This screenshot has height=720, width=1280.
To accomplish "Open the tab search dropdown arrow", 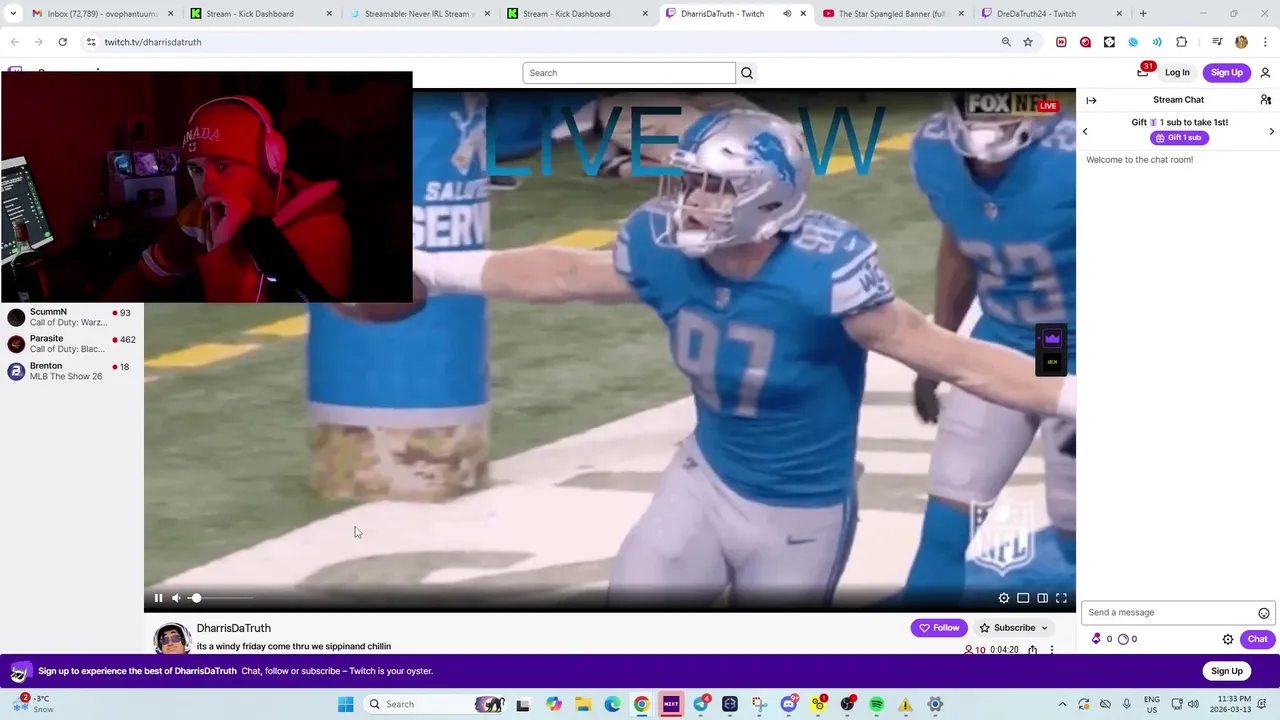I will point(13,14).
